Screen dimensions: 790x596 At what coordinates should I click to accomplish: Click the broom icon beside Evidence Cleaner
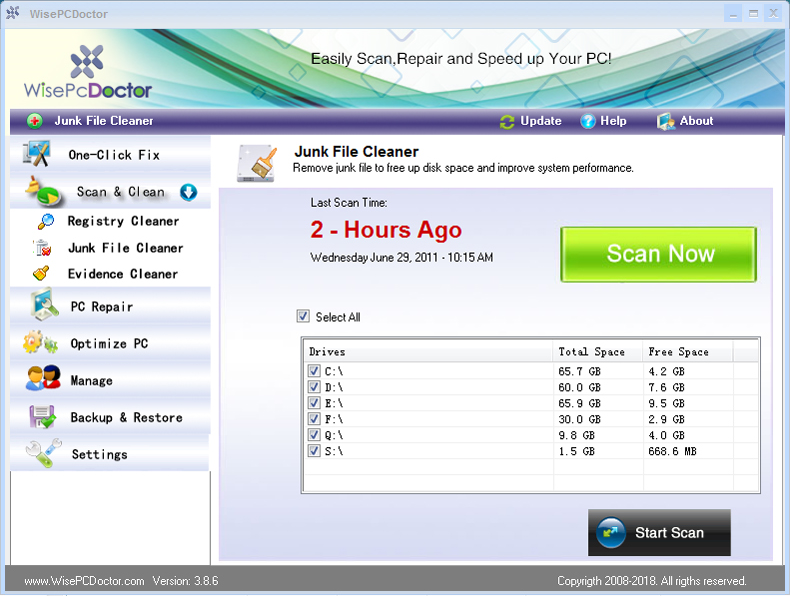(42, 274)
